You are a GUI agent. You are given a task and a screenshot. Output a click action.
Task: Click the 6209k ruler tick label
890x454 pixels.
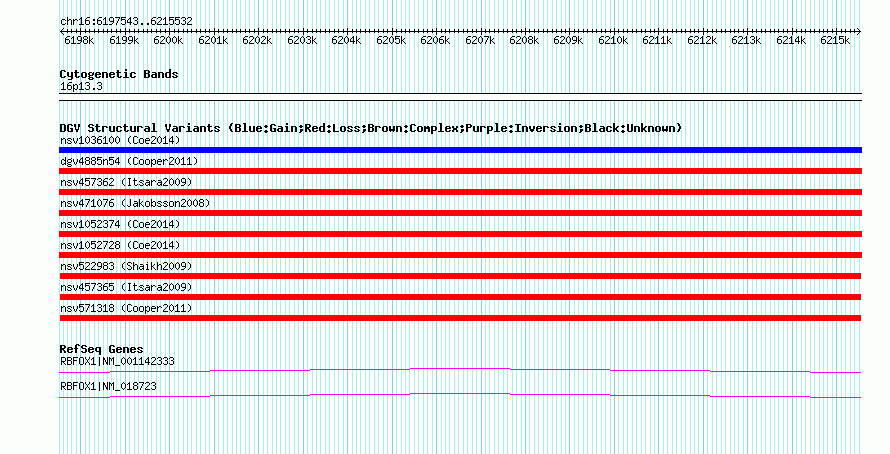pos(569,41)
